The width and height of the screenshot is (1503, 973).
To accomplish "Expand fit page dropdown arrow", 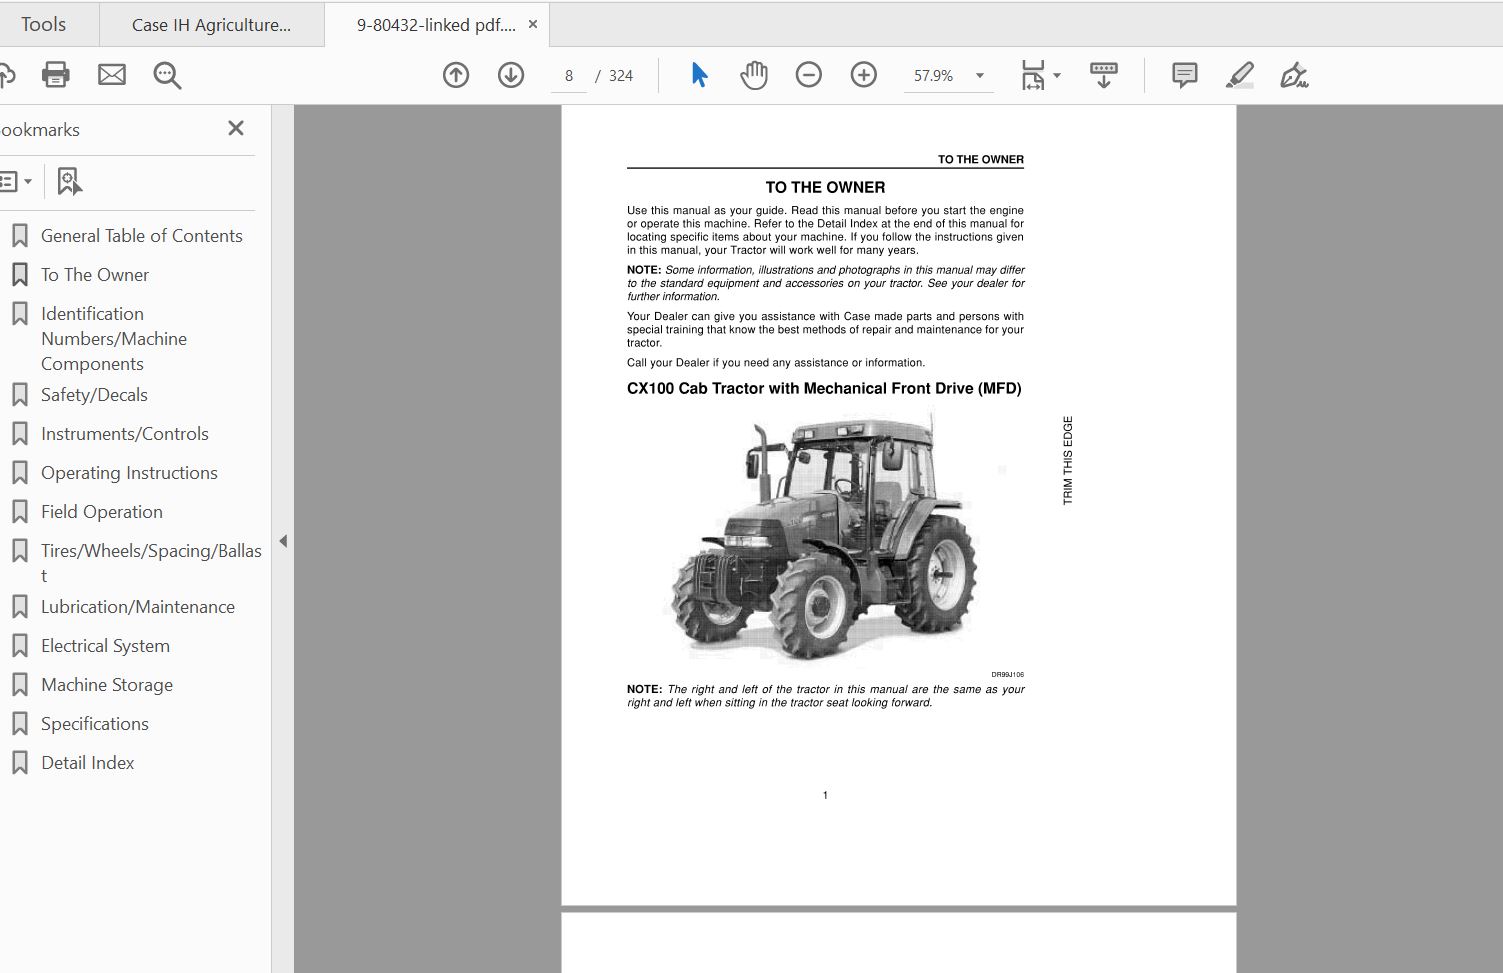I will tap(1057, 75).
